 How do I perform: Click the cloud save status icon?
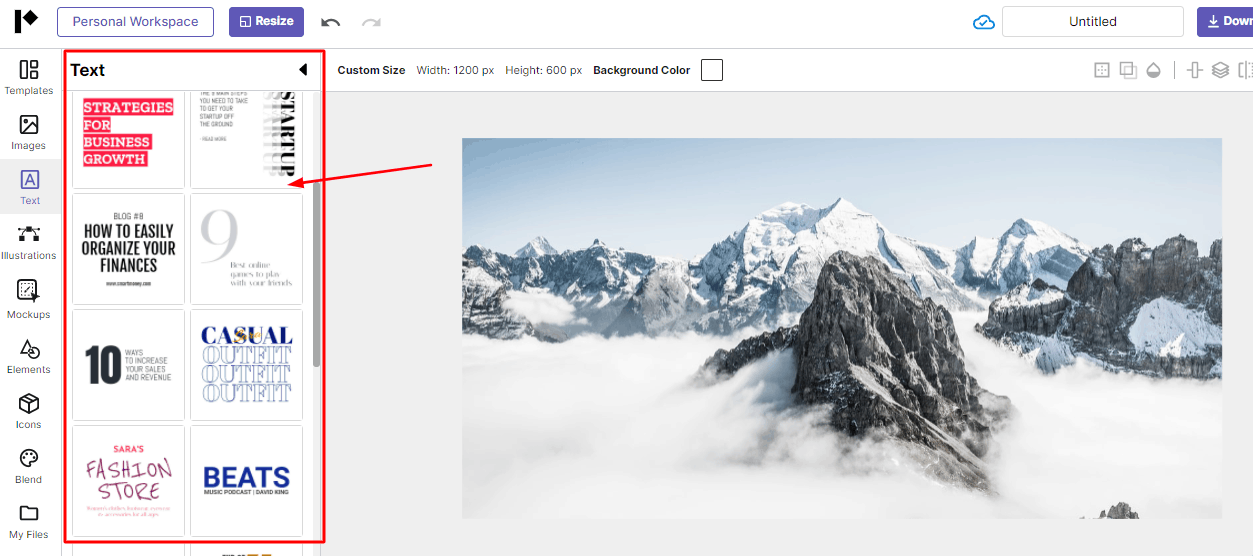tap(984, 22)
